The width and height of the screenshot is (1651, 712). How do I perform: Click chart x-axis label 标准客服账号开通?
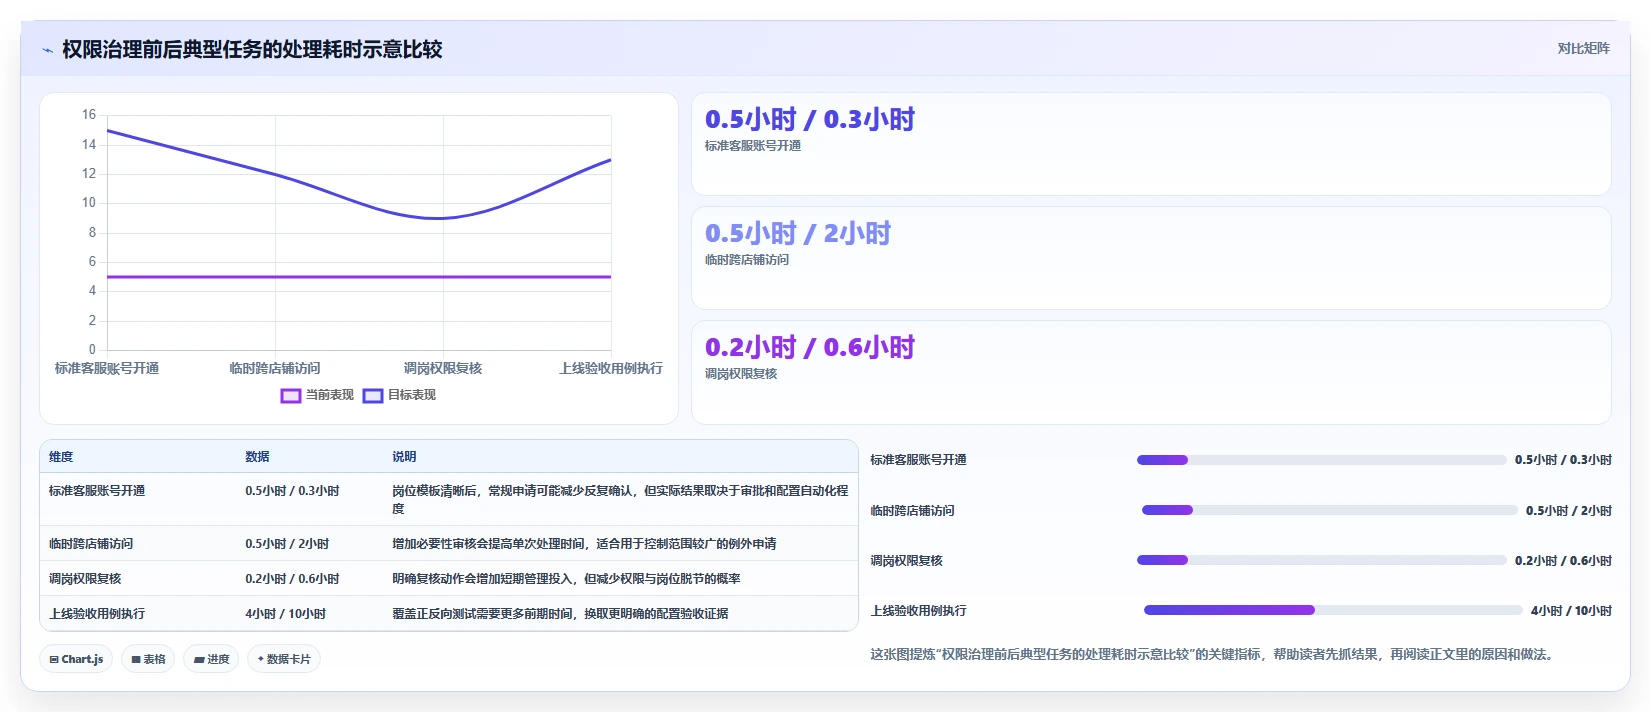pyautogui.click(x=107, y=368)
